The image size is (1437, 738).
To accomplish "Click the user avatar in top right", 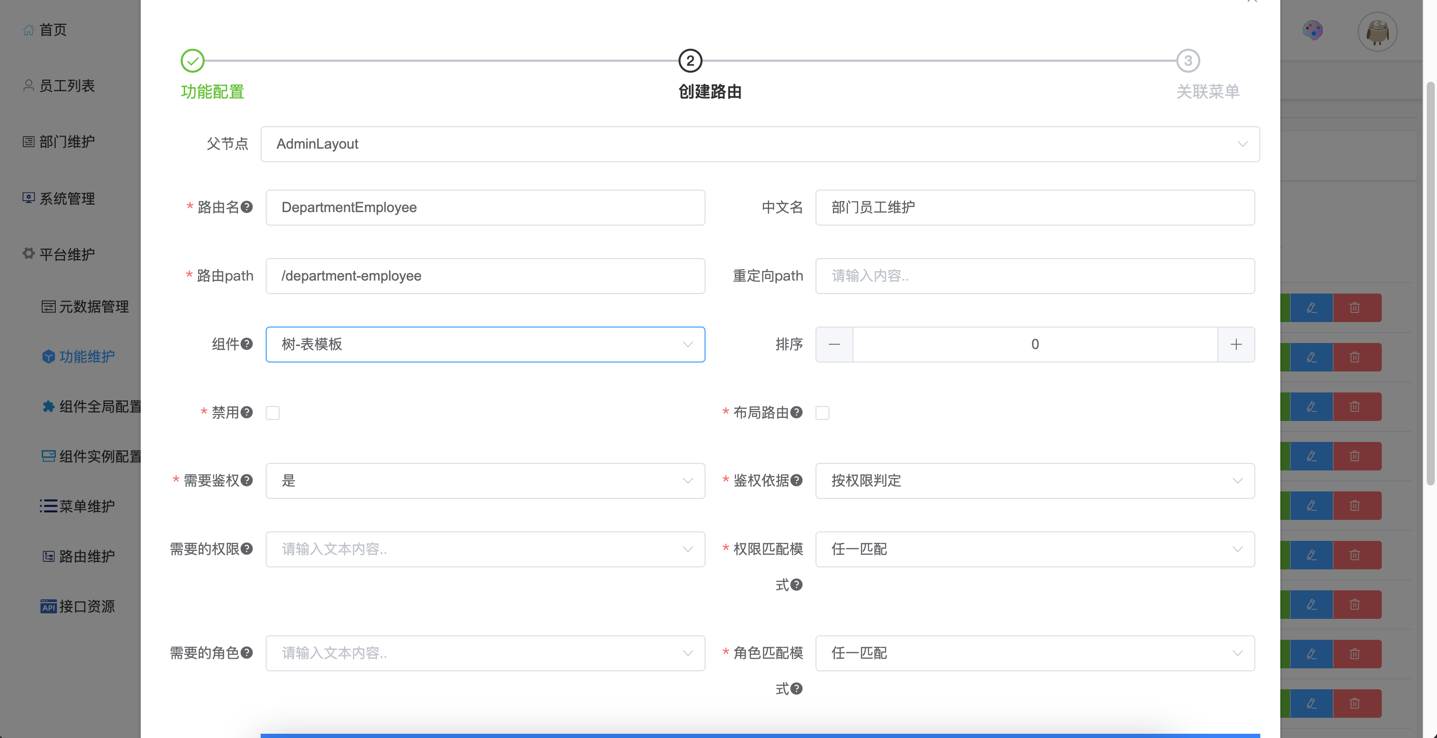I will (x=1377, y=32).
